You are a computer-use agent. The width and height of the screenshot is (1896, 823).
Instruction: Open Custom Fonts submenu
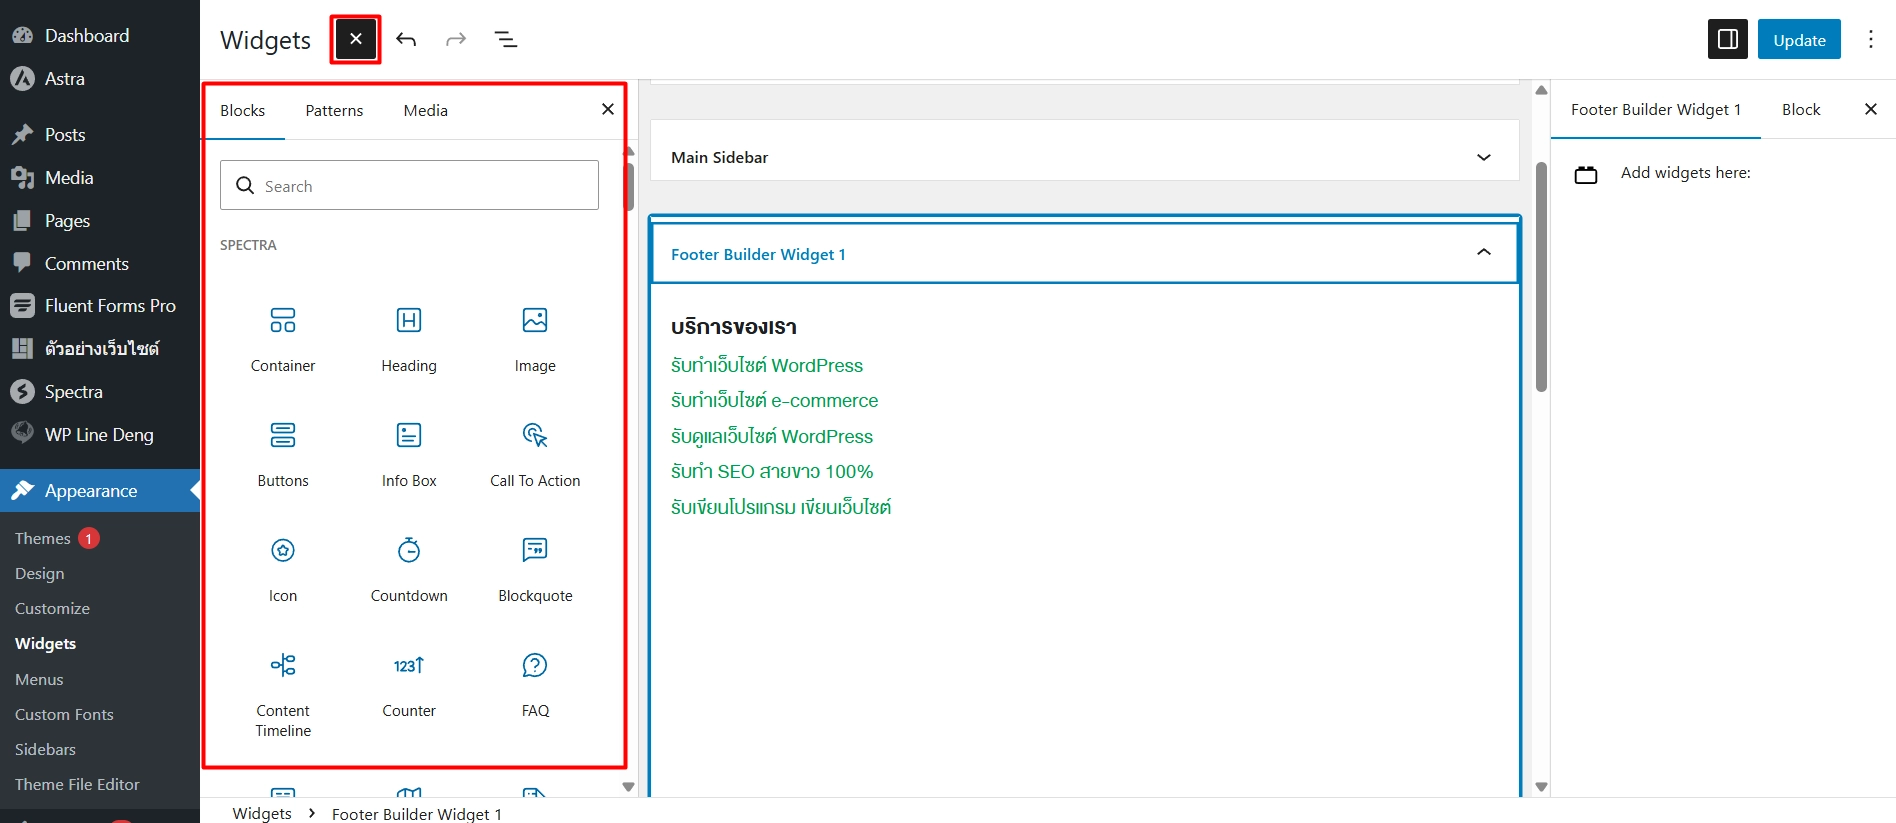64,715
